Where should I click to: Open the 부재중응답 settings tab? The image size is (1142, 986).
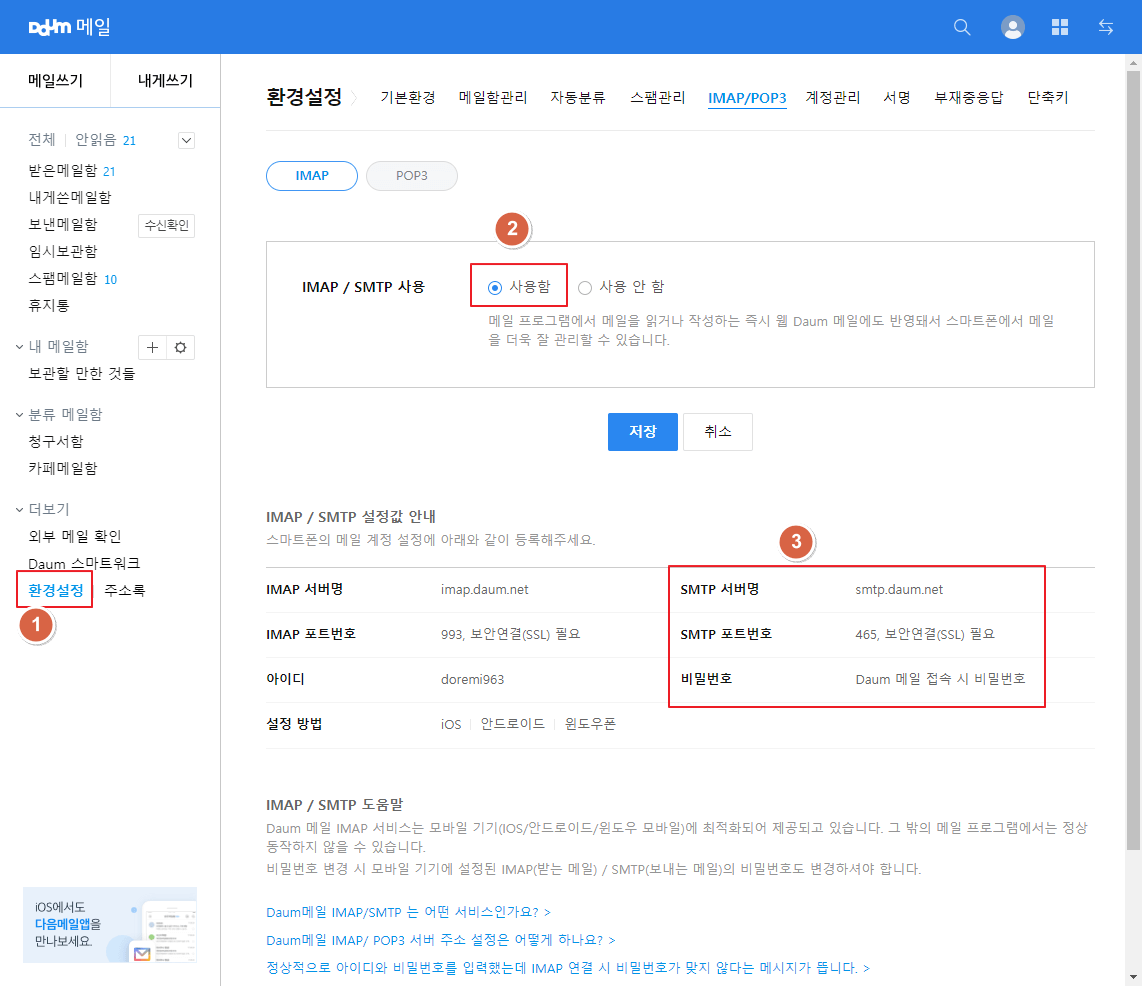pos(969,98)
